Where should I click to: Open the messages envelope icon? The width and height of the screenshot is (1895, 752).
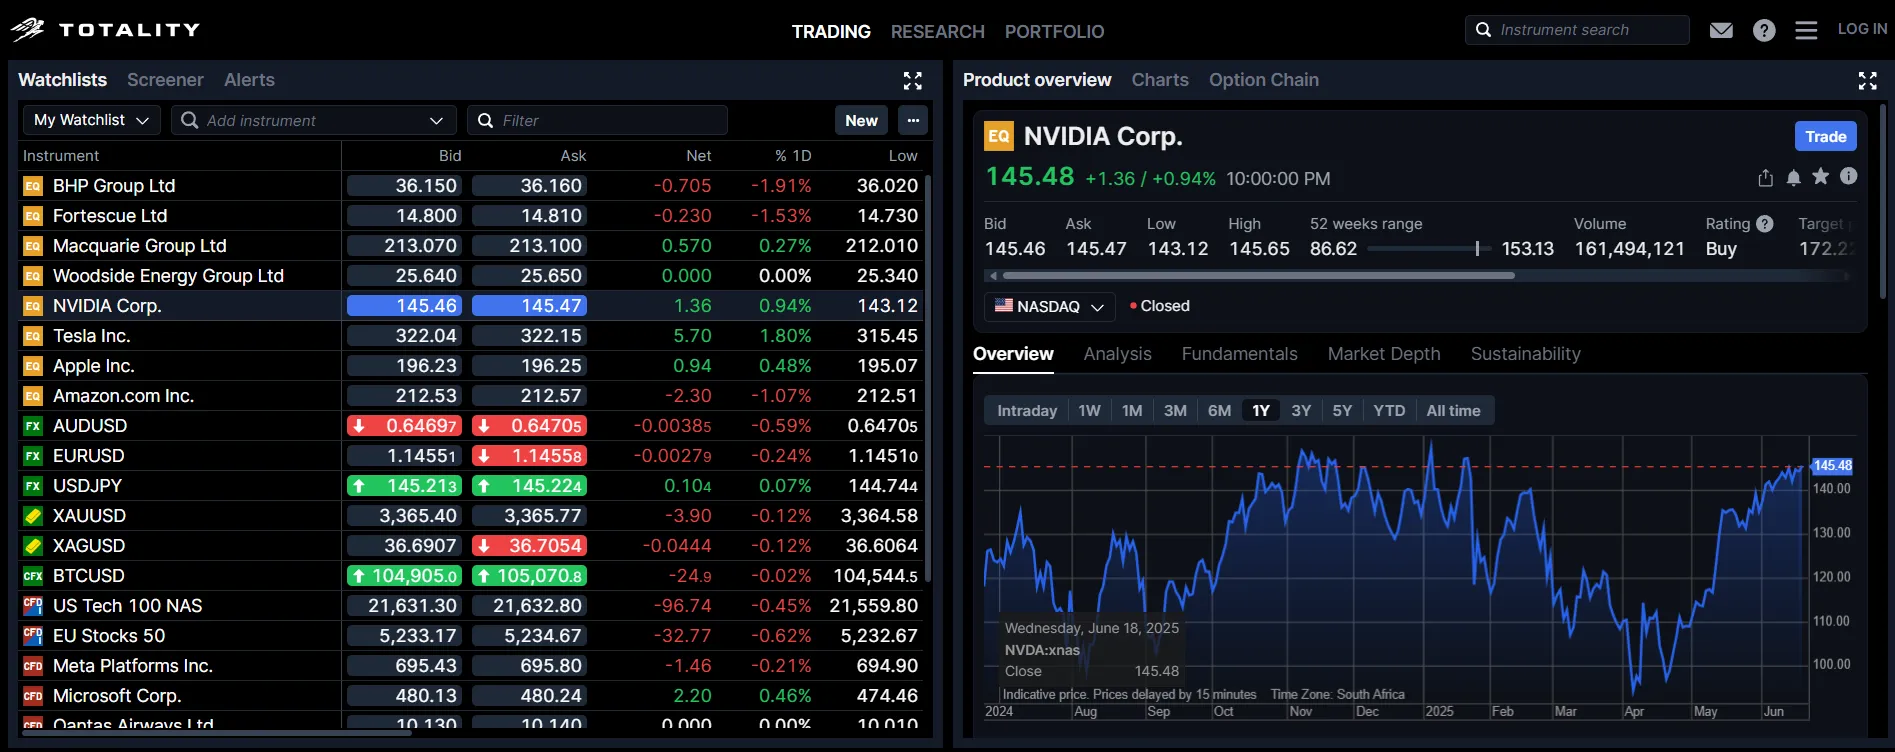click(x=1721, y=30)
